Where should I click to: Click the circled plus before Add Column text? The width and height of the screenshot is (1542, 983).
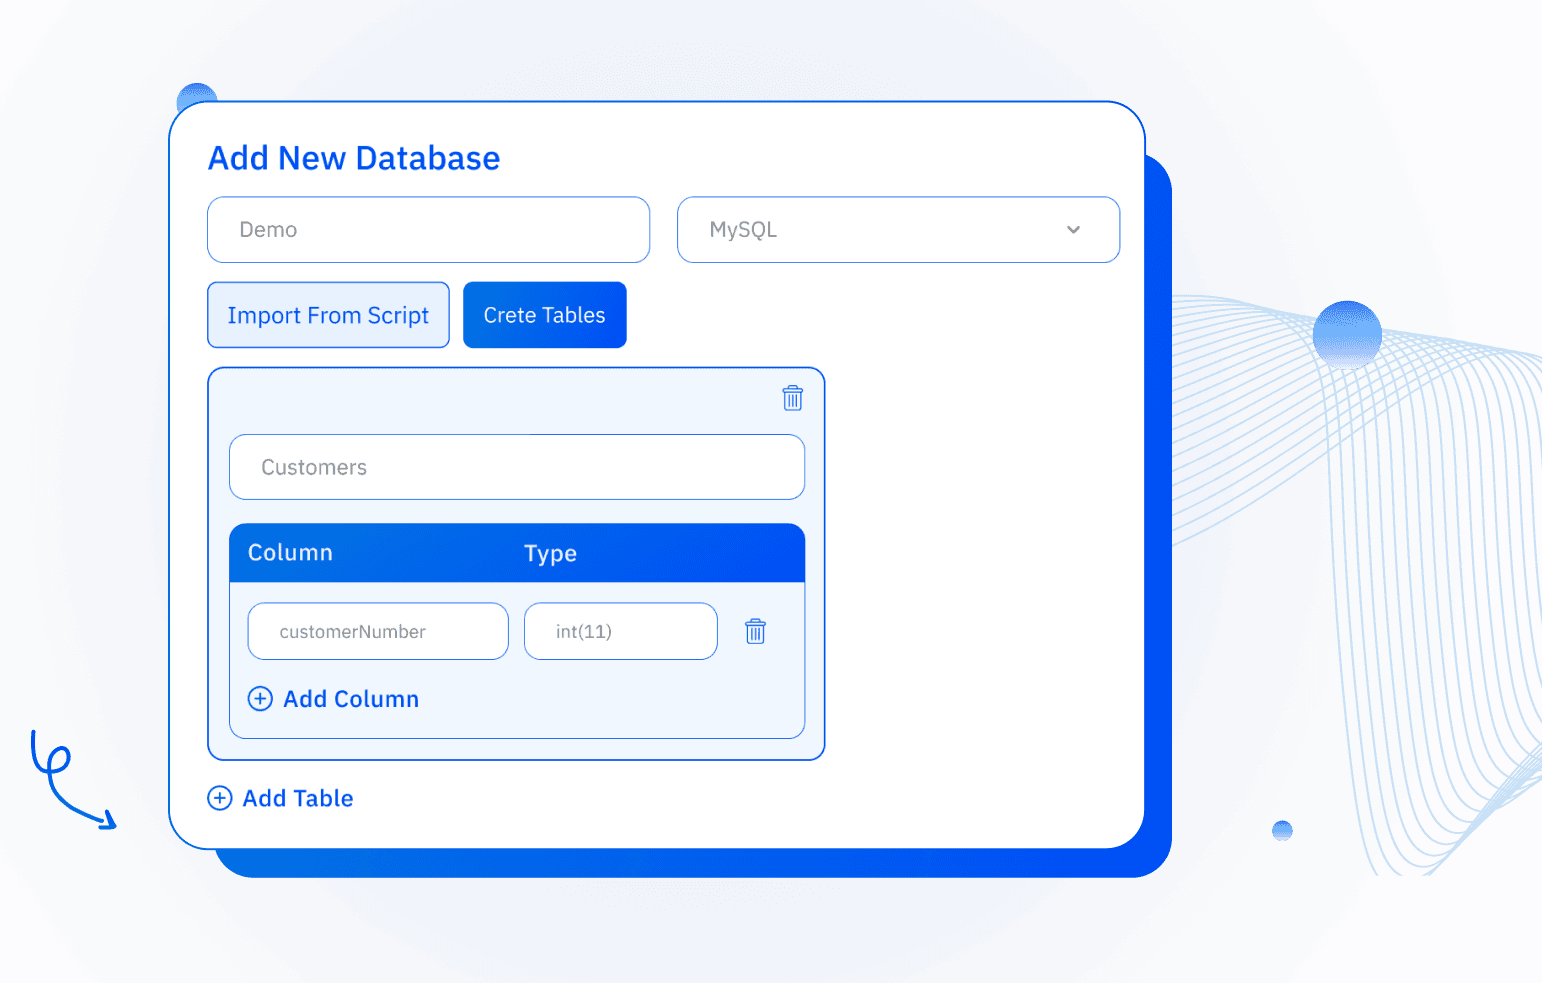[260, 698]
